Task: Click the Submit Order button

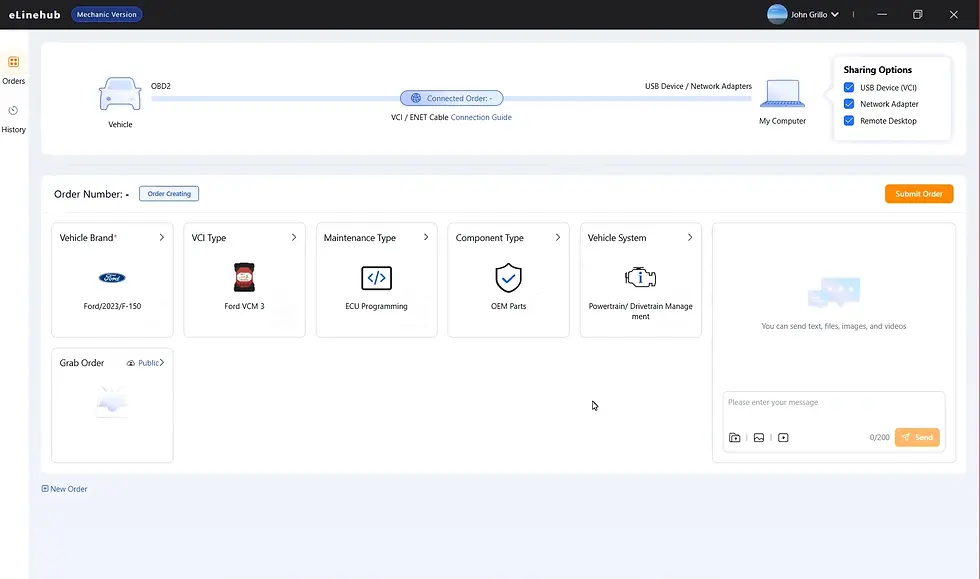Action: [919, 194]
